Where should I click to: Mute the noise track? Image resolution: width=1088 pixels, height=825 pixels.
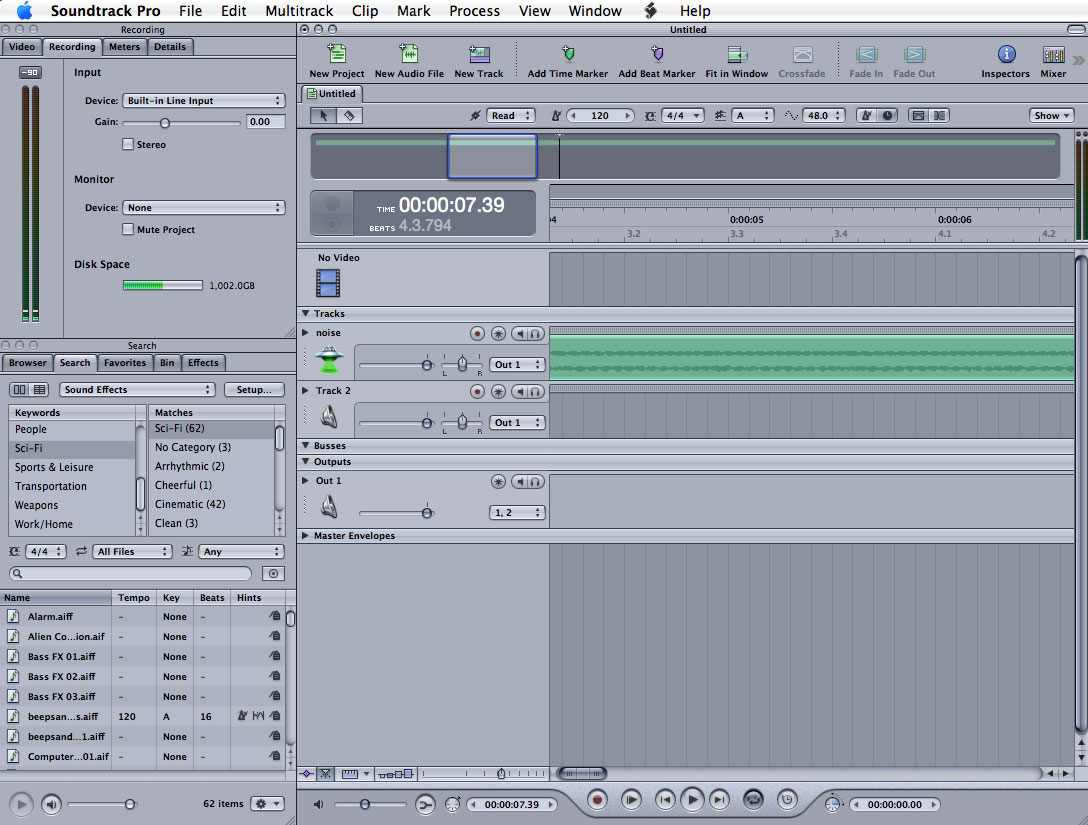click(520, 334)
